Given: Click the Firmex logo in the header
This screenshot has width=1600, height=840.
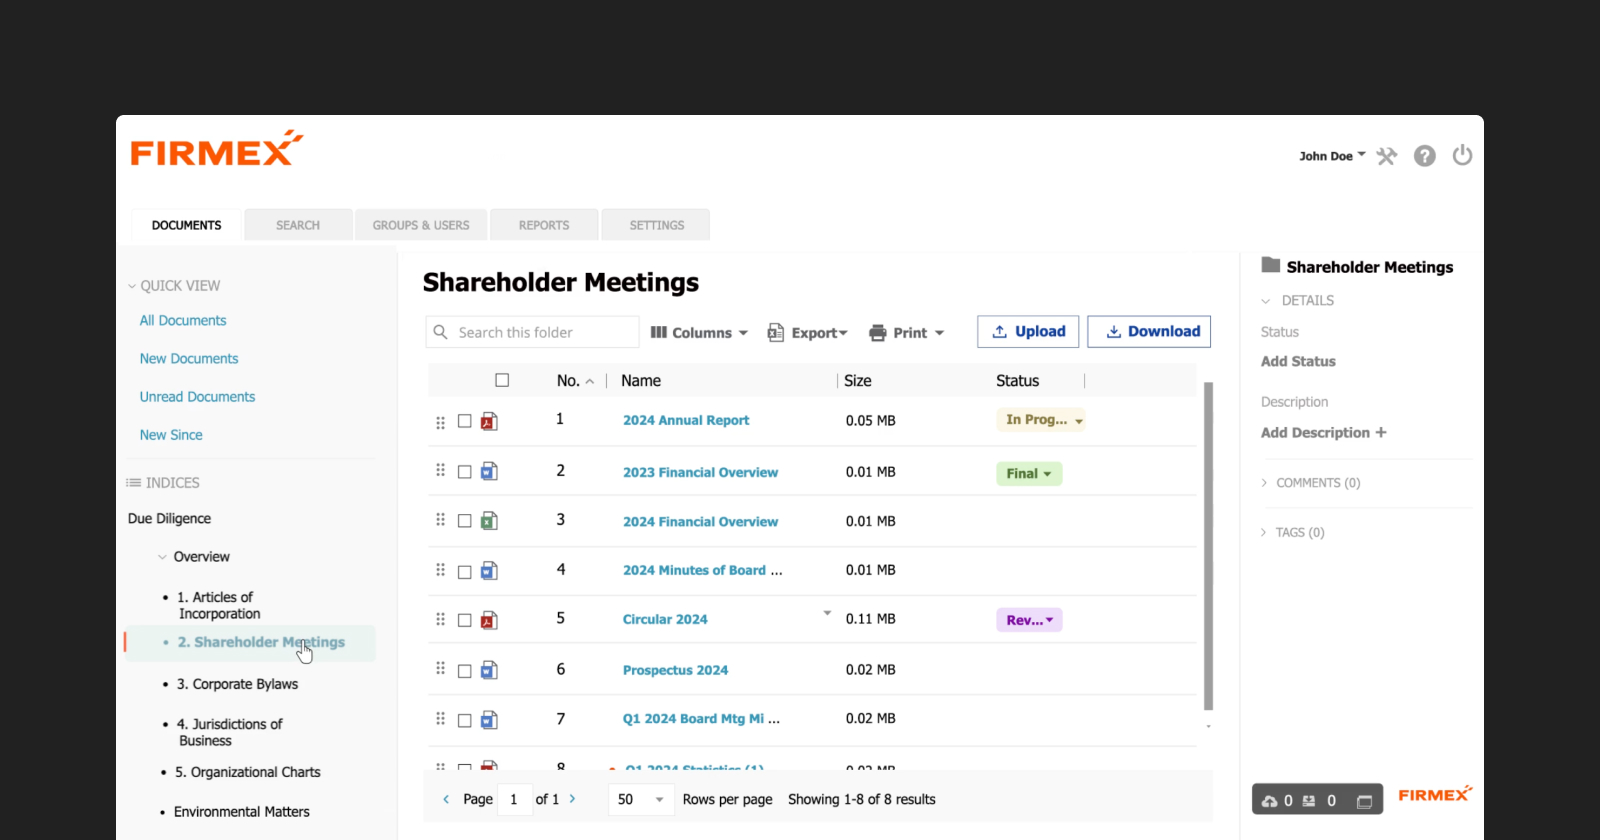Looking at the screenshot, I should point(216,149).
